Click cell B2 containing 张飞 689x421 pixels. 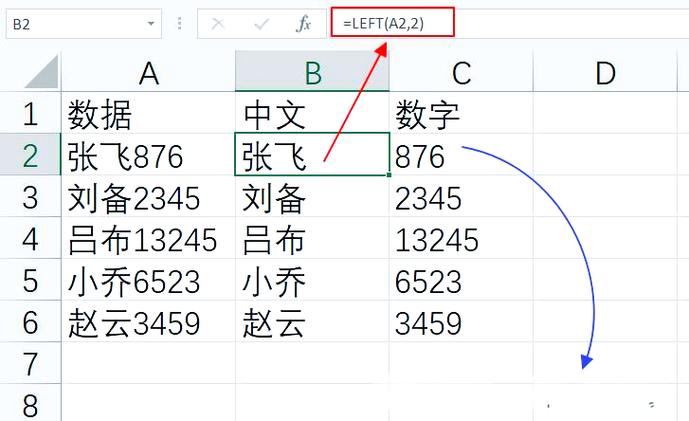pos(312,155)
